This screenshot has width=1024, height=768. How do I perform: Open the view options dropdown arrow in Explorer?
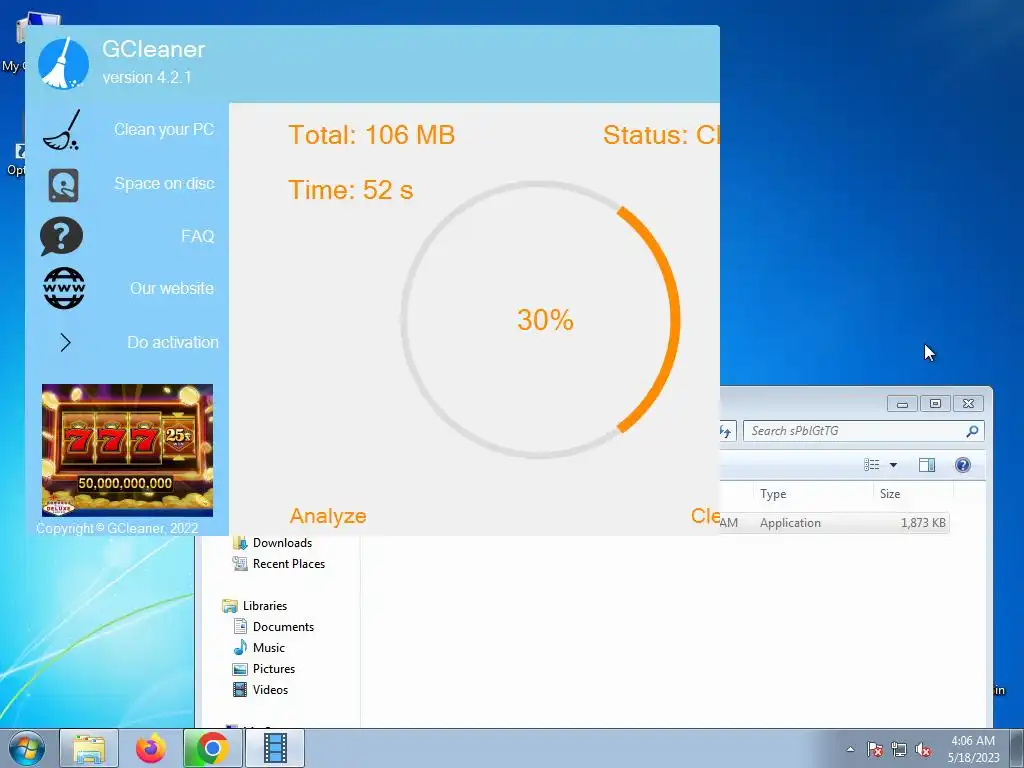tap(893, 465)
